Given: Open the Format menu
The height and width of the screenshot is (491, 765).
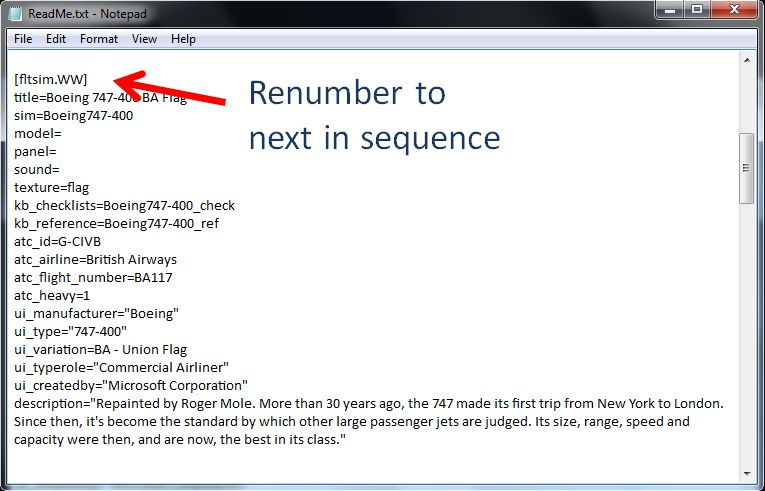Looking at the screenshot, I should [99, 39].
